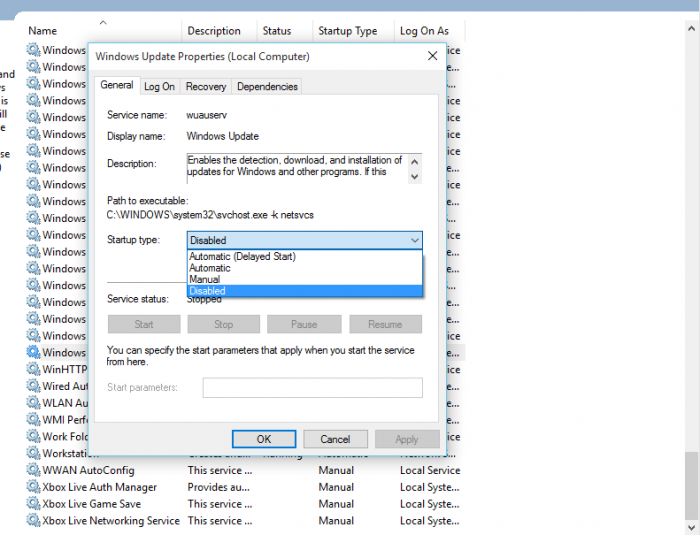Screen dimensions: 700x535
Task: Select Xbox Live Networking Service gear icon
Action: click(x=33, y=520)
